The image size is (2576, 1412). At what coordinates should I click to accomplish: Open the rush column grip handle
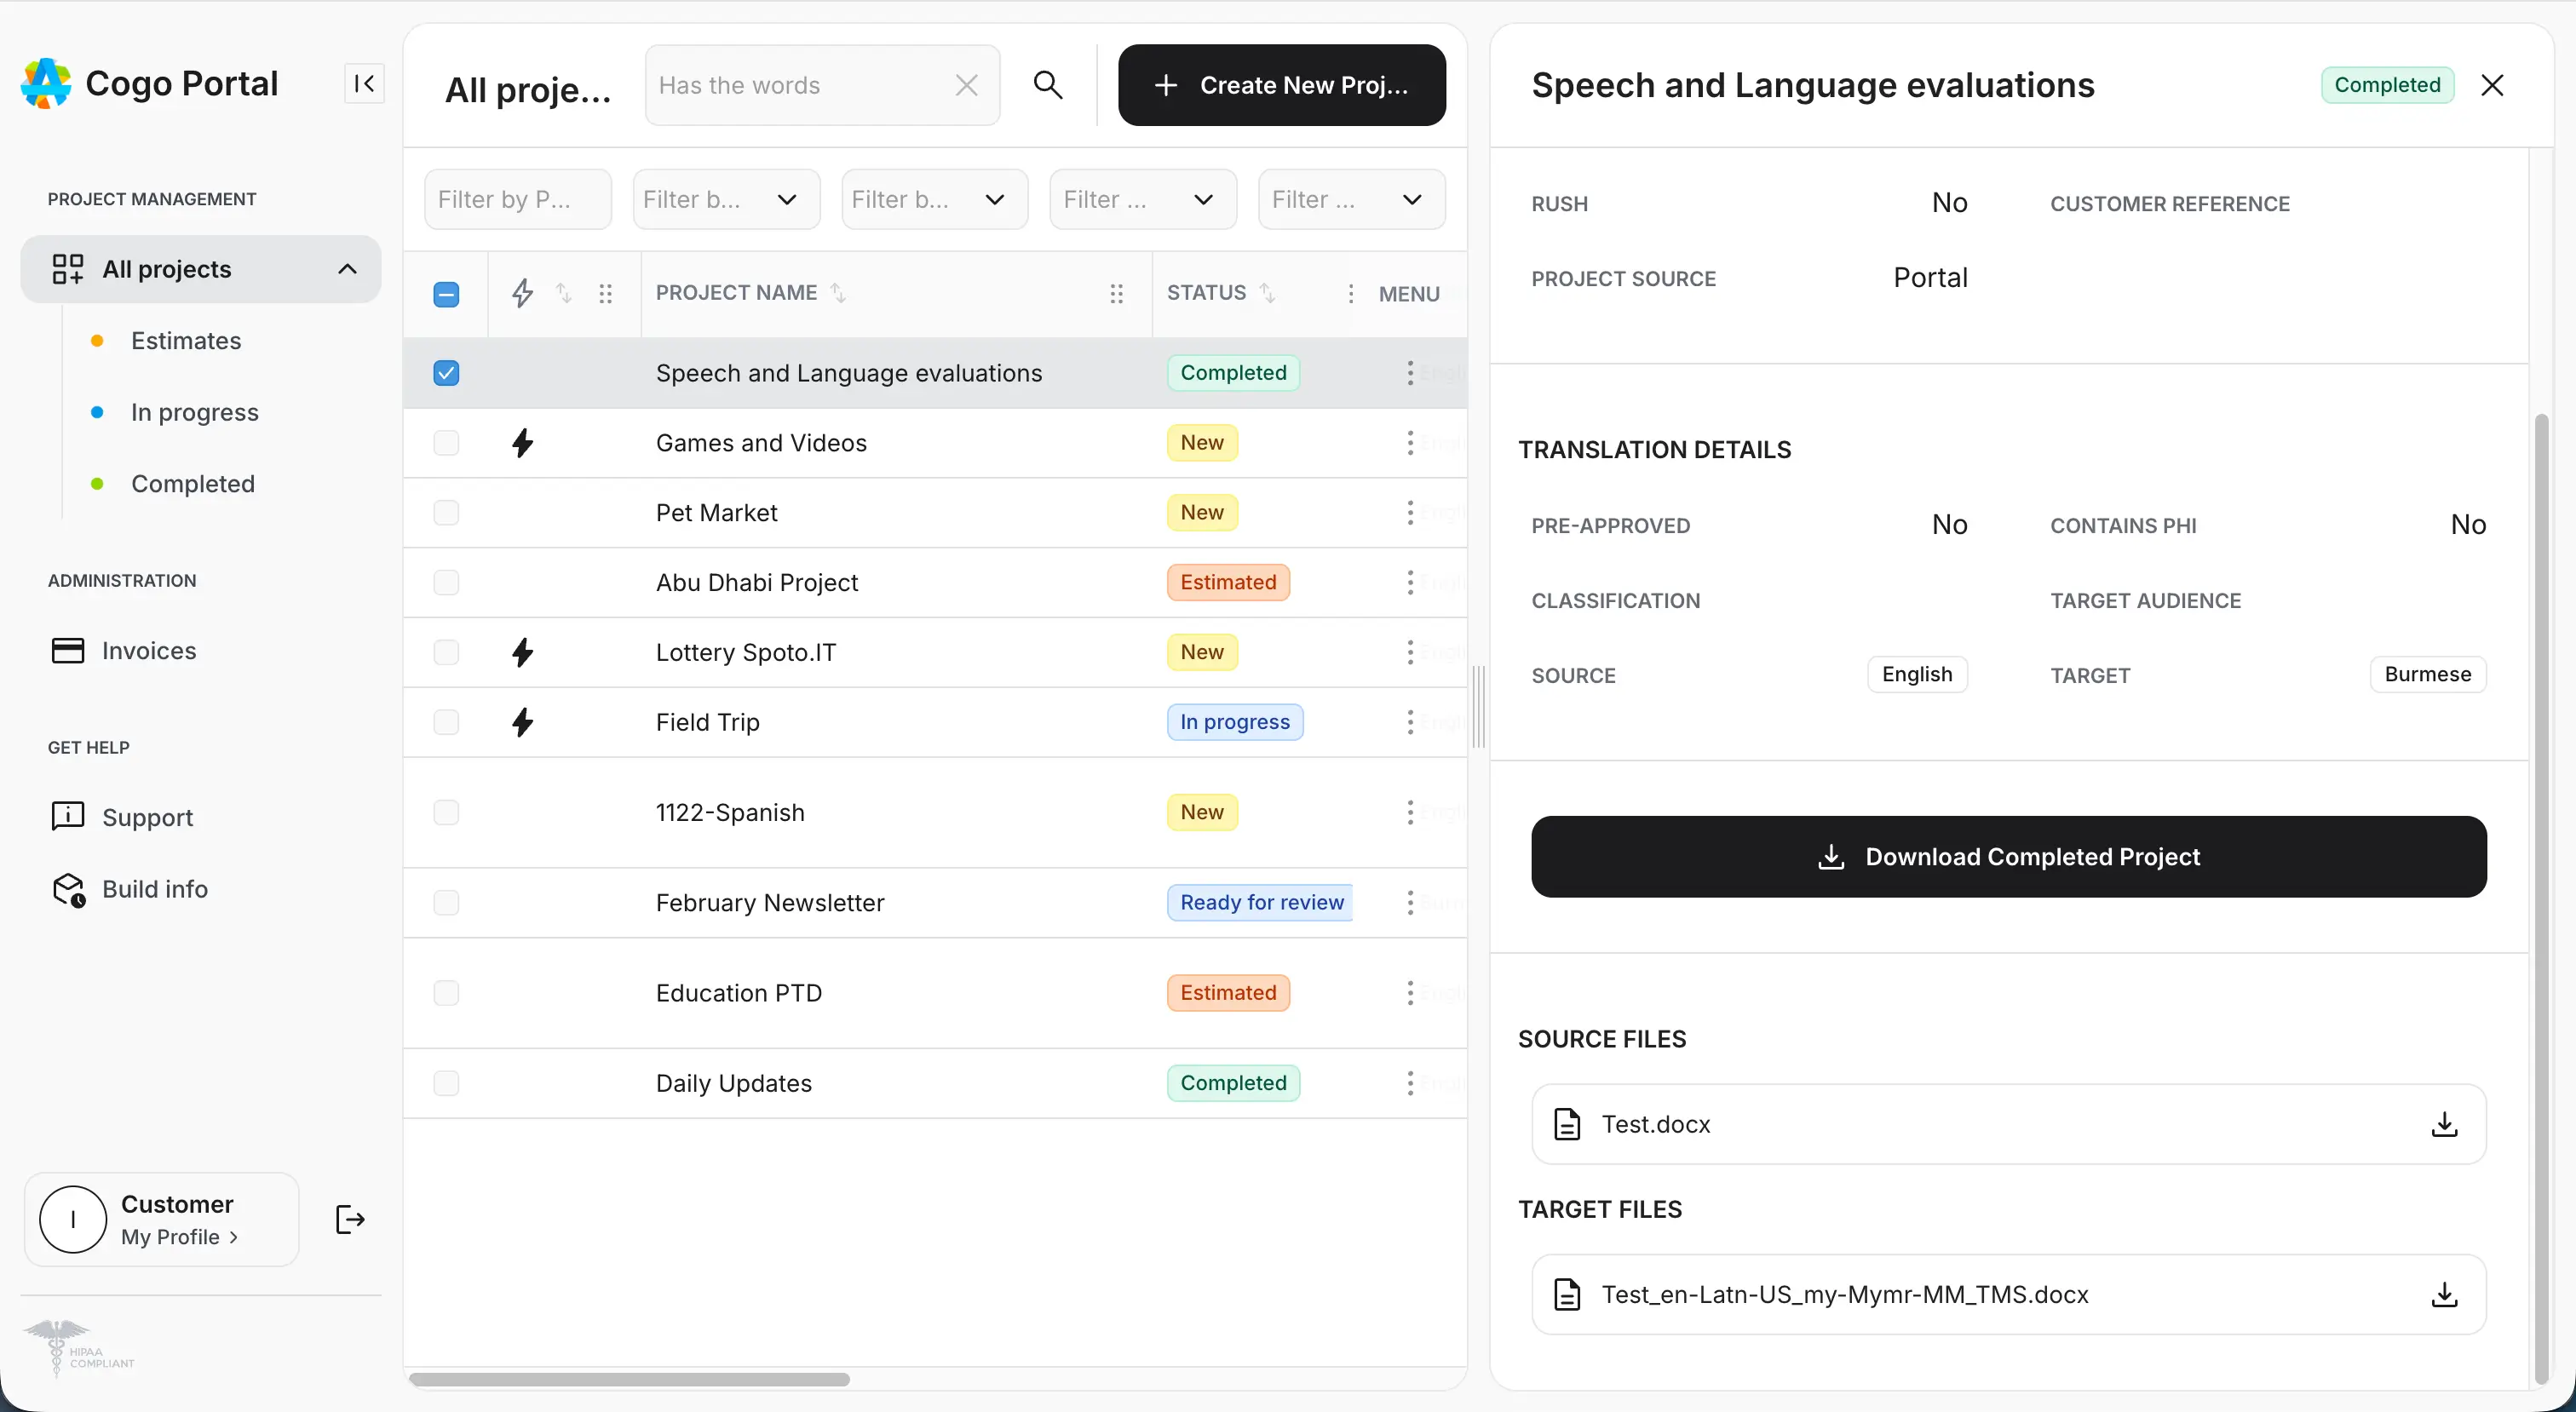pos(605,294)
